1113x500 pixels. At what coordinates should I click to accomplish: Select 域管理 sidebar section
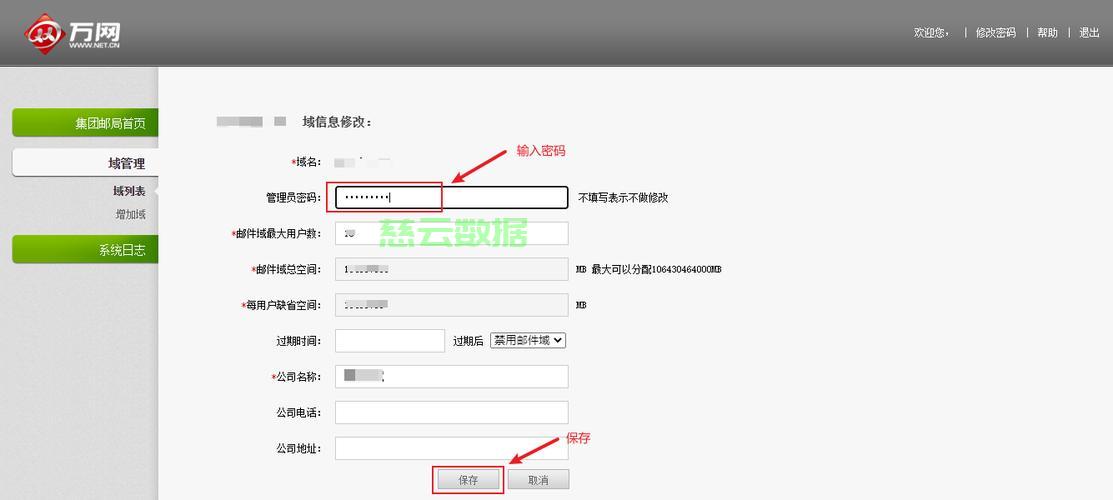(85, 163)
